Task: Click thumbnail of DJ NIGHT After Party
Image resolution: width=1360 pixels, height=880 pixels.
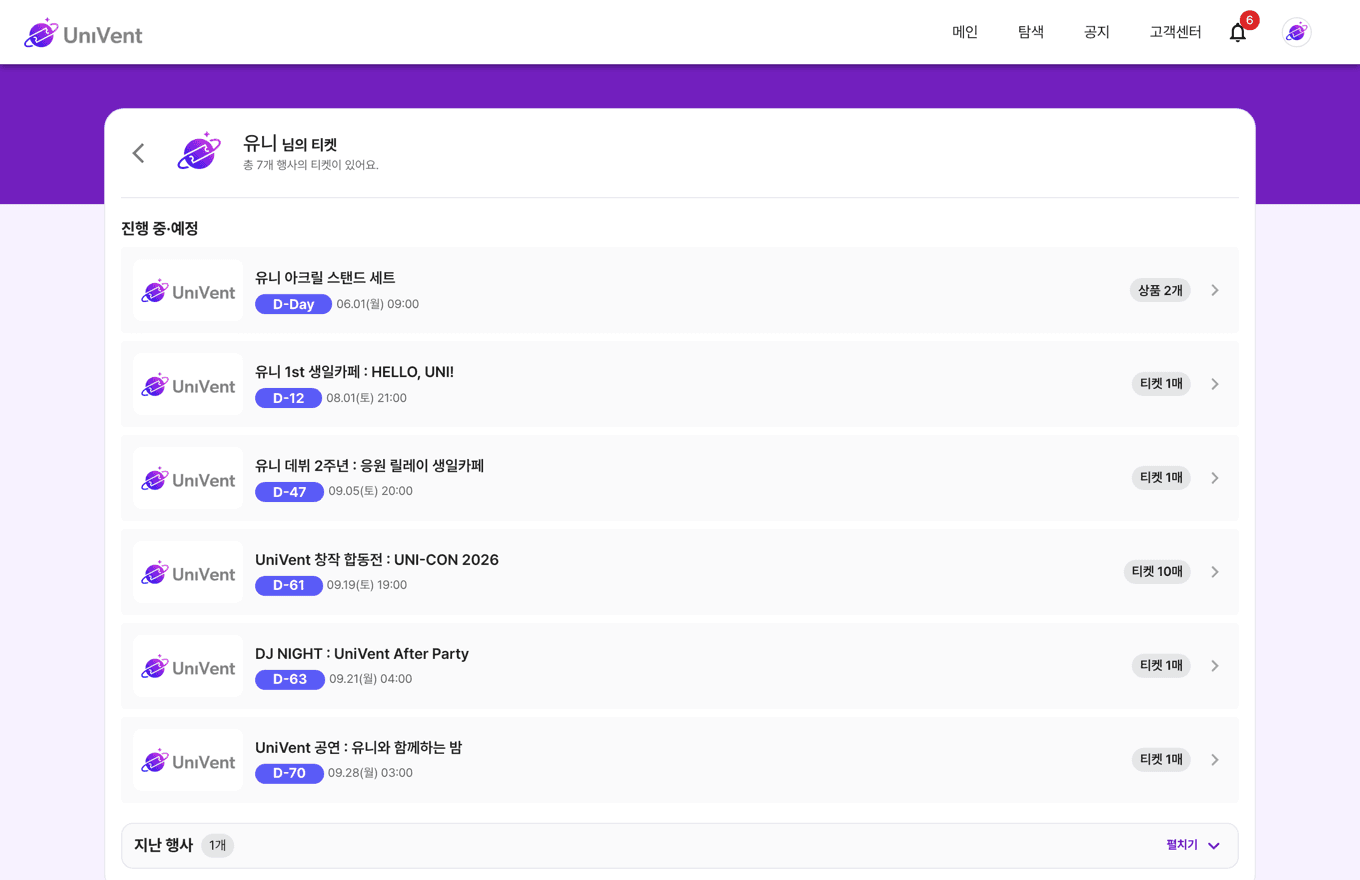Action: point(188,666)
